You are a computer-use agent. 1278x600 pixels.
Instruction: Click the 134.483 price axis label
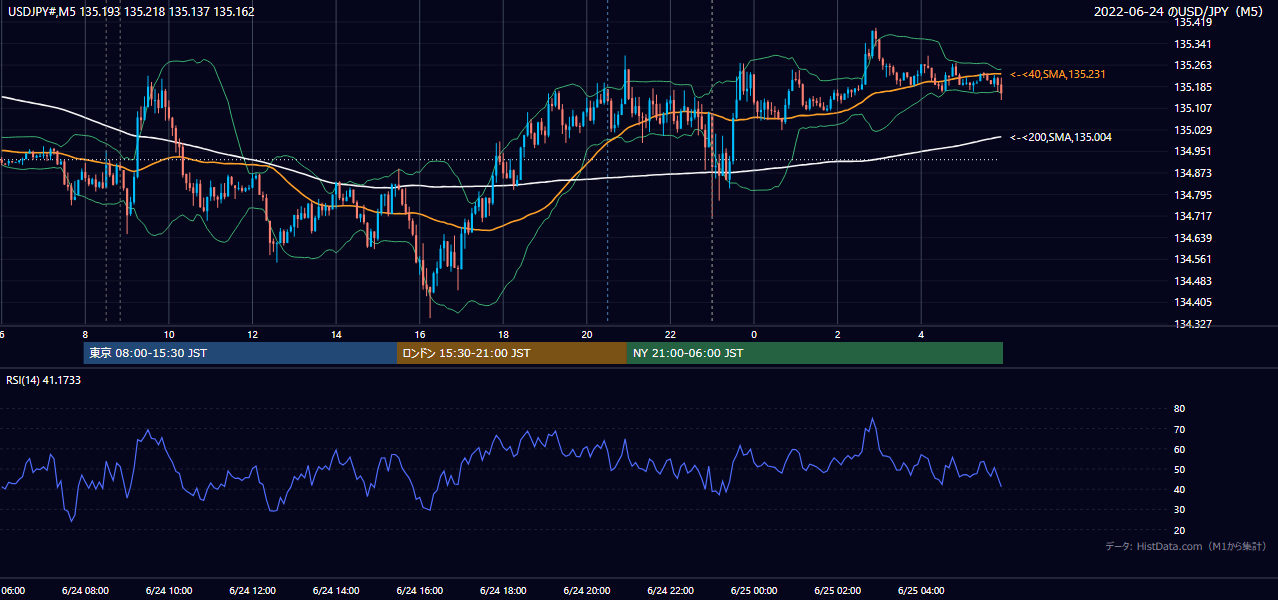click(1193, 281)
